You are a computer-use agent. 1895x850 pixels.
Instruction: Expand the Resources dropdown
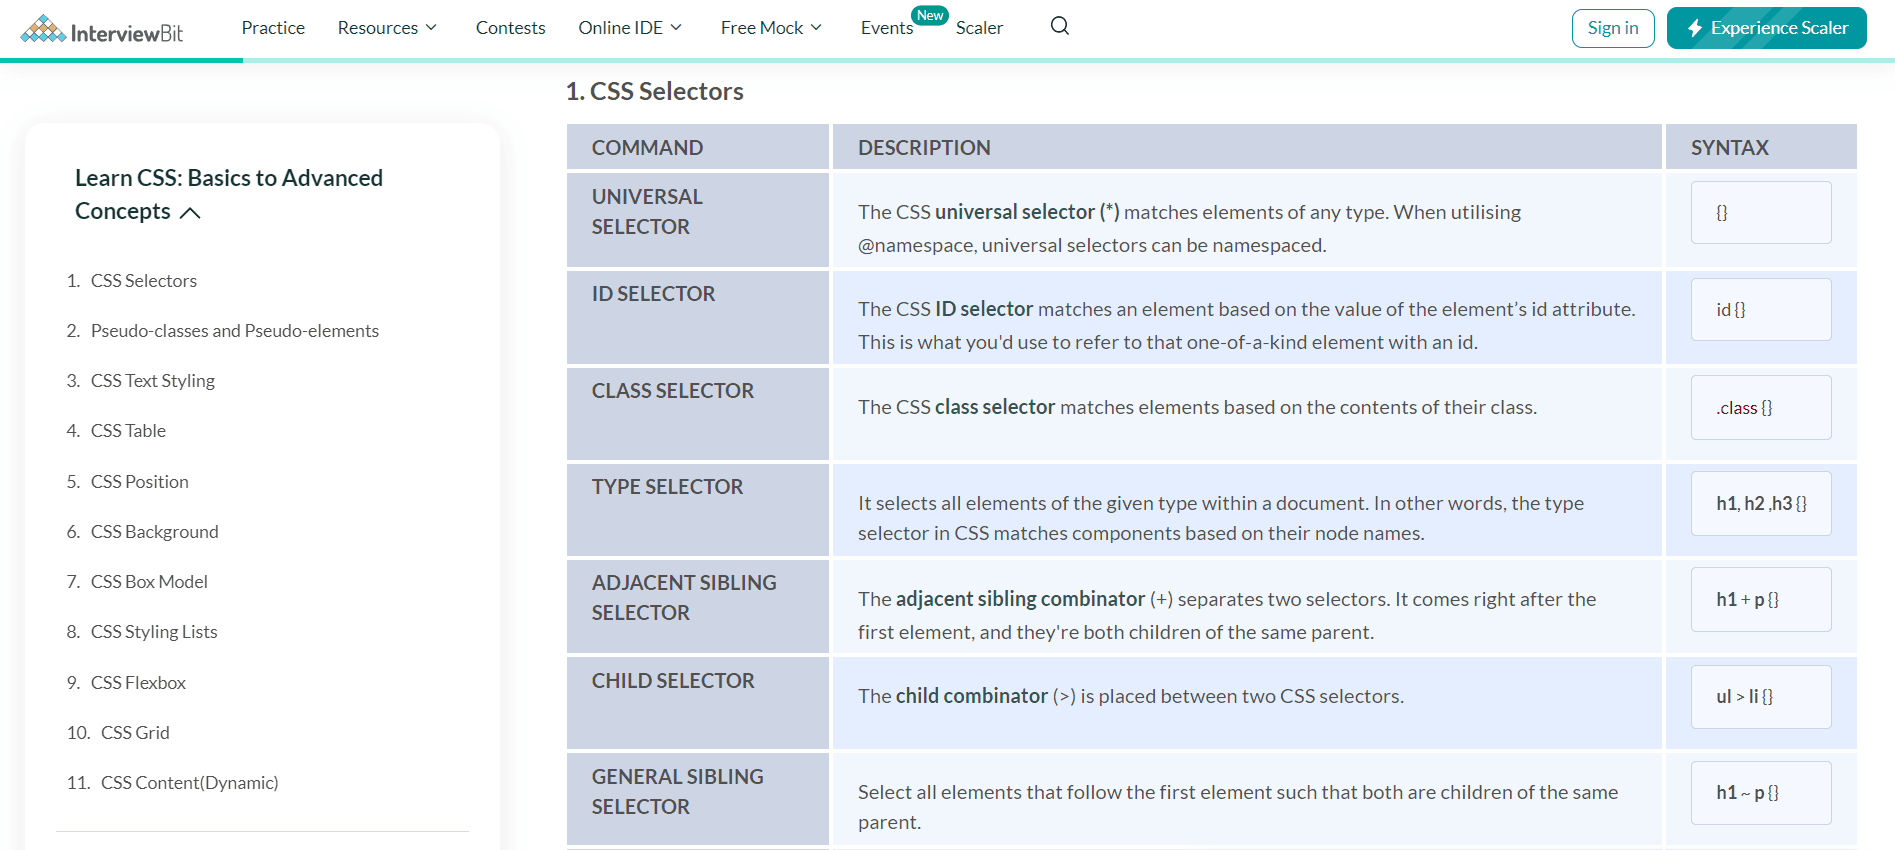pos(387,28)
